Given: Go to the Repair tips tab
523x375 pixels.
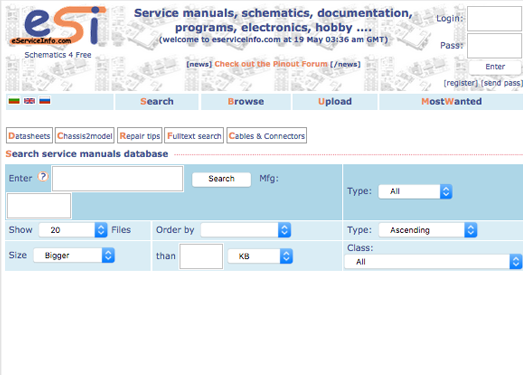Looking at the screenshot, I should click(140, 136).
